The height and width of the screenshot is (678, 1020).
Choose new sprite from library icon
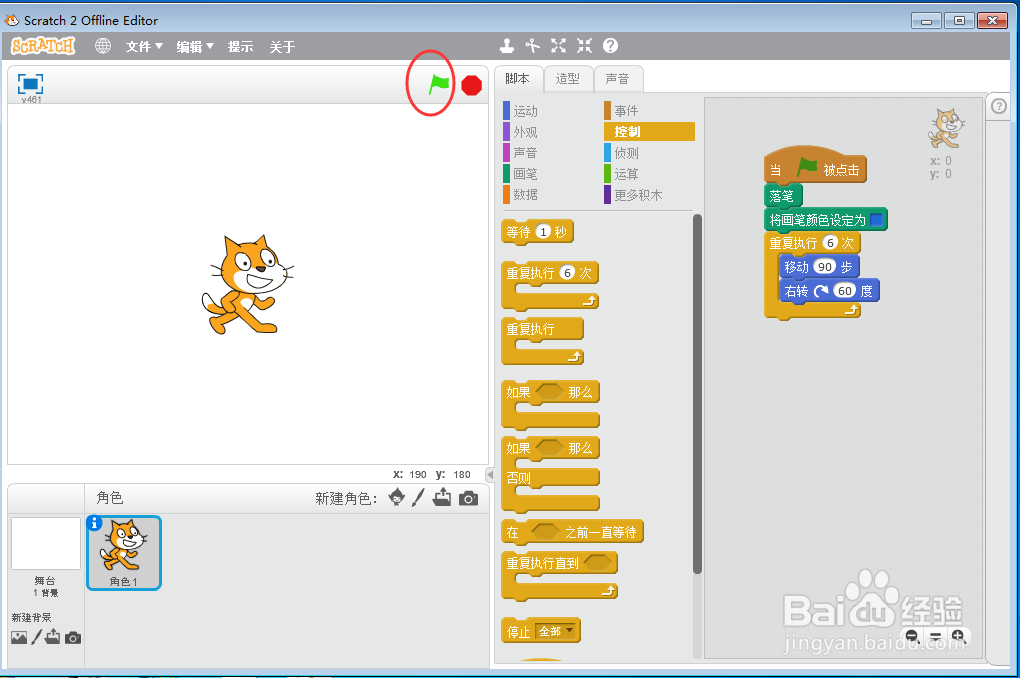[x=397, y=498]
